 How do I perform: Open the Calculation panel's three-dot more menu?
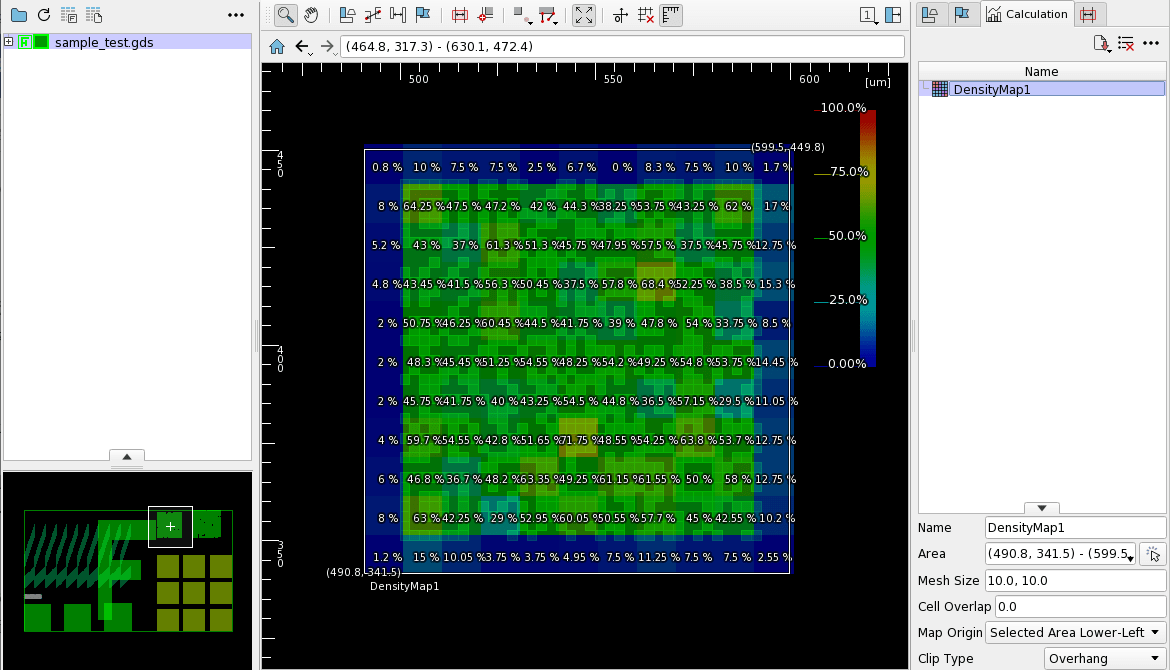pyautogui.click(x=1151, y=43)
